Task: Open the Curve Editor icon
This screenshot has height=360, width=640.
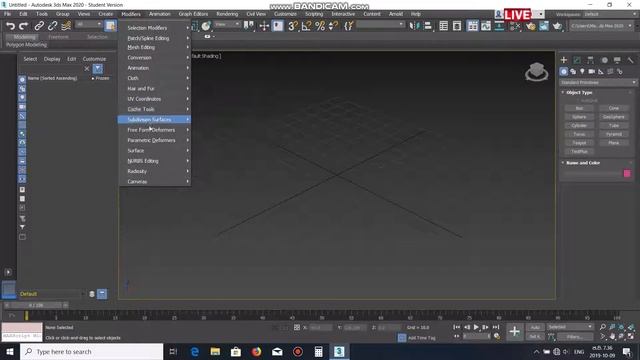Action: (486, 26)
